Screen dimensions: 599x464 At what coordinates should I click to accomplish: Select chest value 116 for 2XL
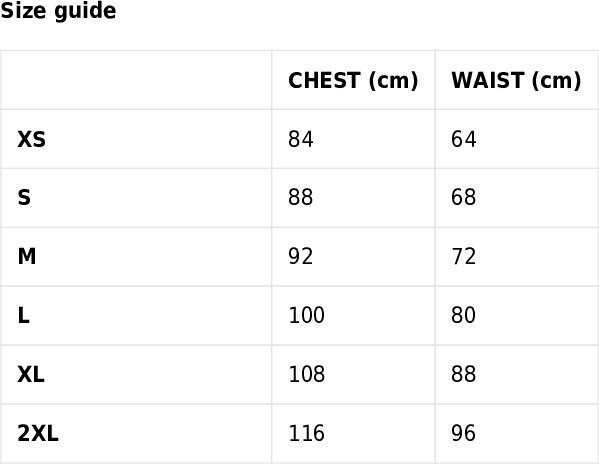pos(306,433)
